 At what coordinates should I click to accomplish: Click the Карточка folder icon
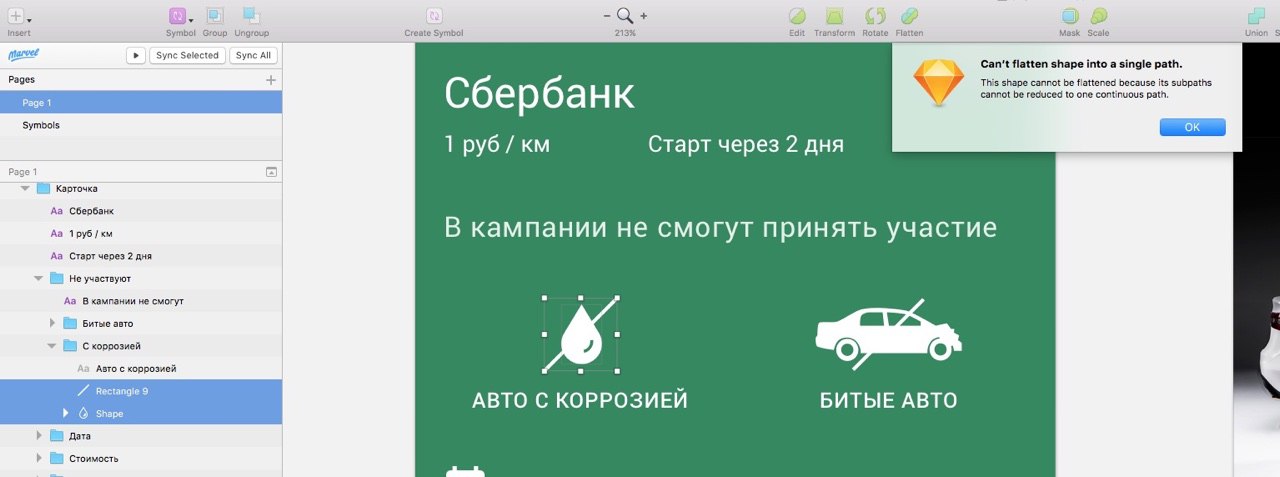tap(43, 188)
